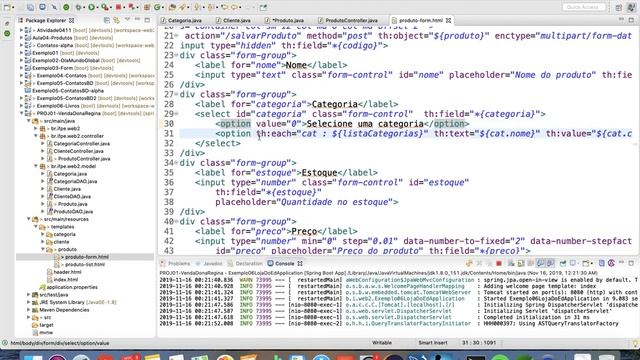This screenshot has width=640, height=360.
Task: Click the word Categoria in line 28 label
Action: [335, 104]
